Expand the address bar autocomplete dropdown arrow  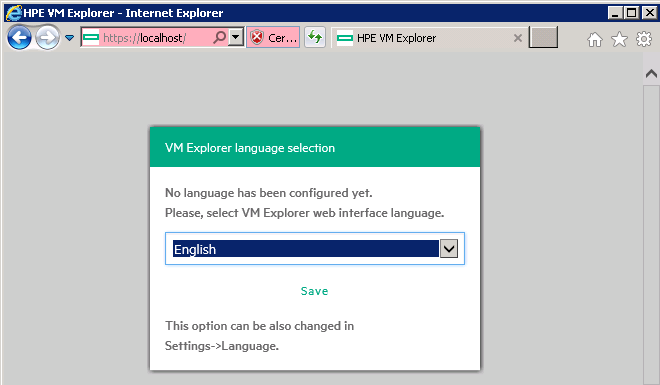click(236, 37)
